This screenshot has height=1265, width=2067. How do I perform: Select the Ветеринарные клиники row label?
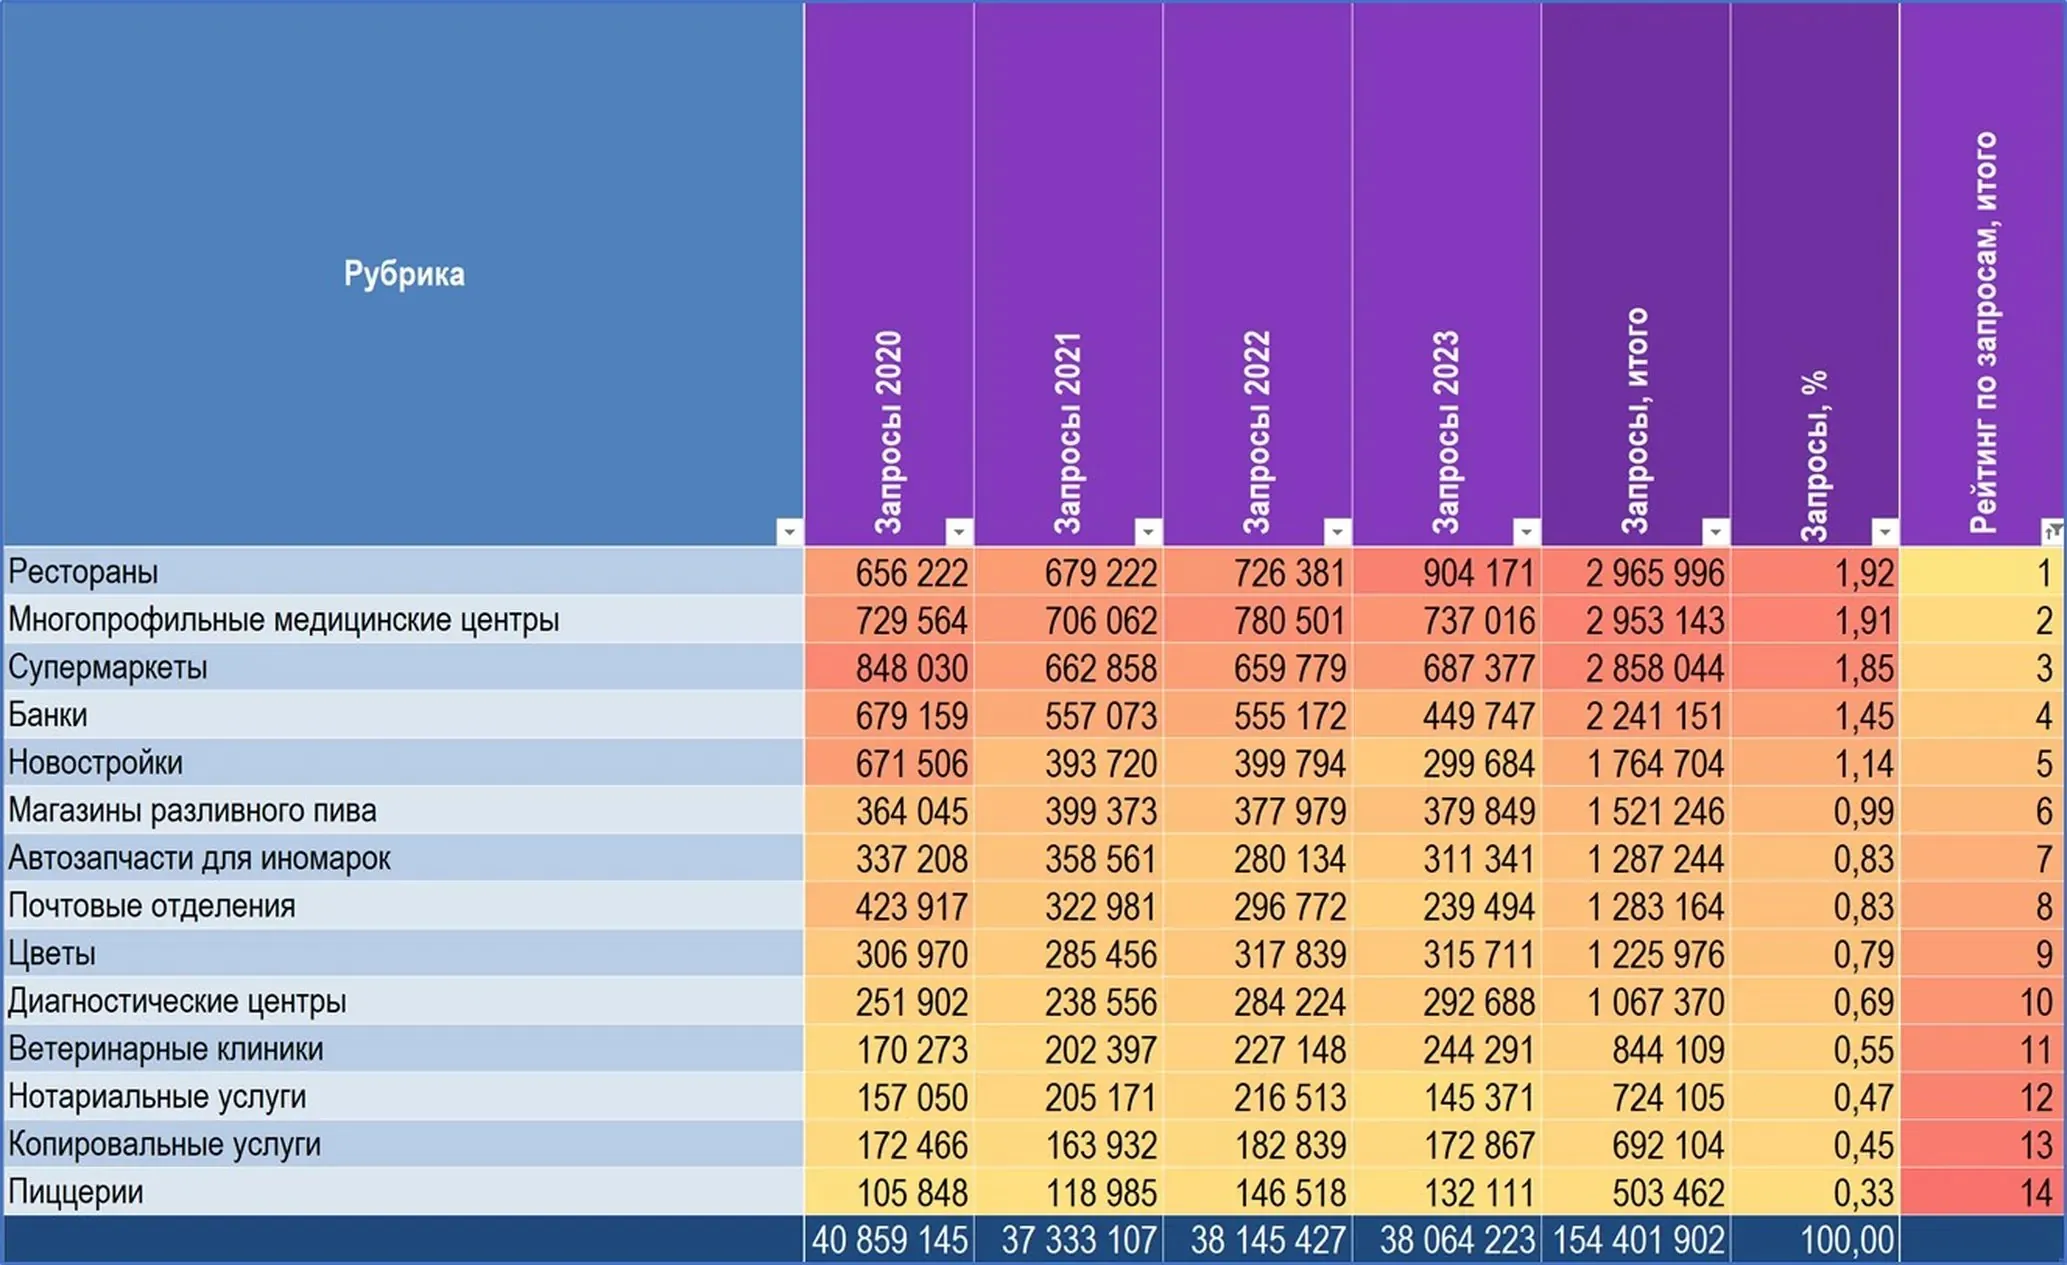pyautogui.click(x=166, y=1049)
